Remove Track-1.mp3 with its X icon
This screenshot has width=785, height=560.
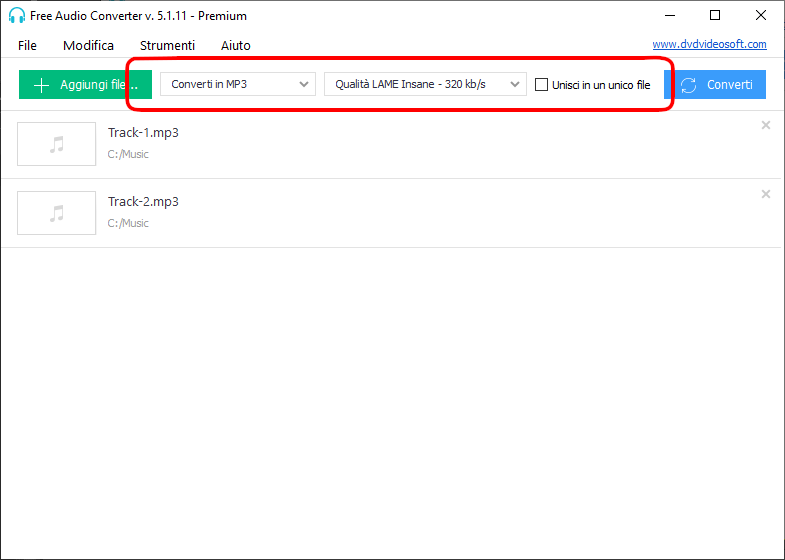765,125
